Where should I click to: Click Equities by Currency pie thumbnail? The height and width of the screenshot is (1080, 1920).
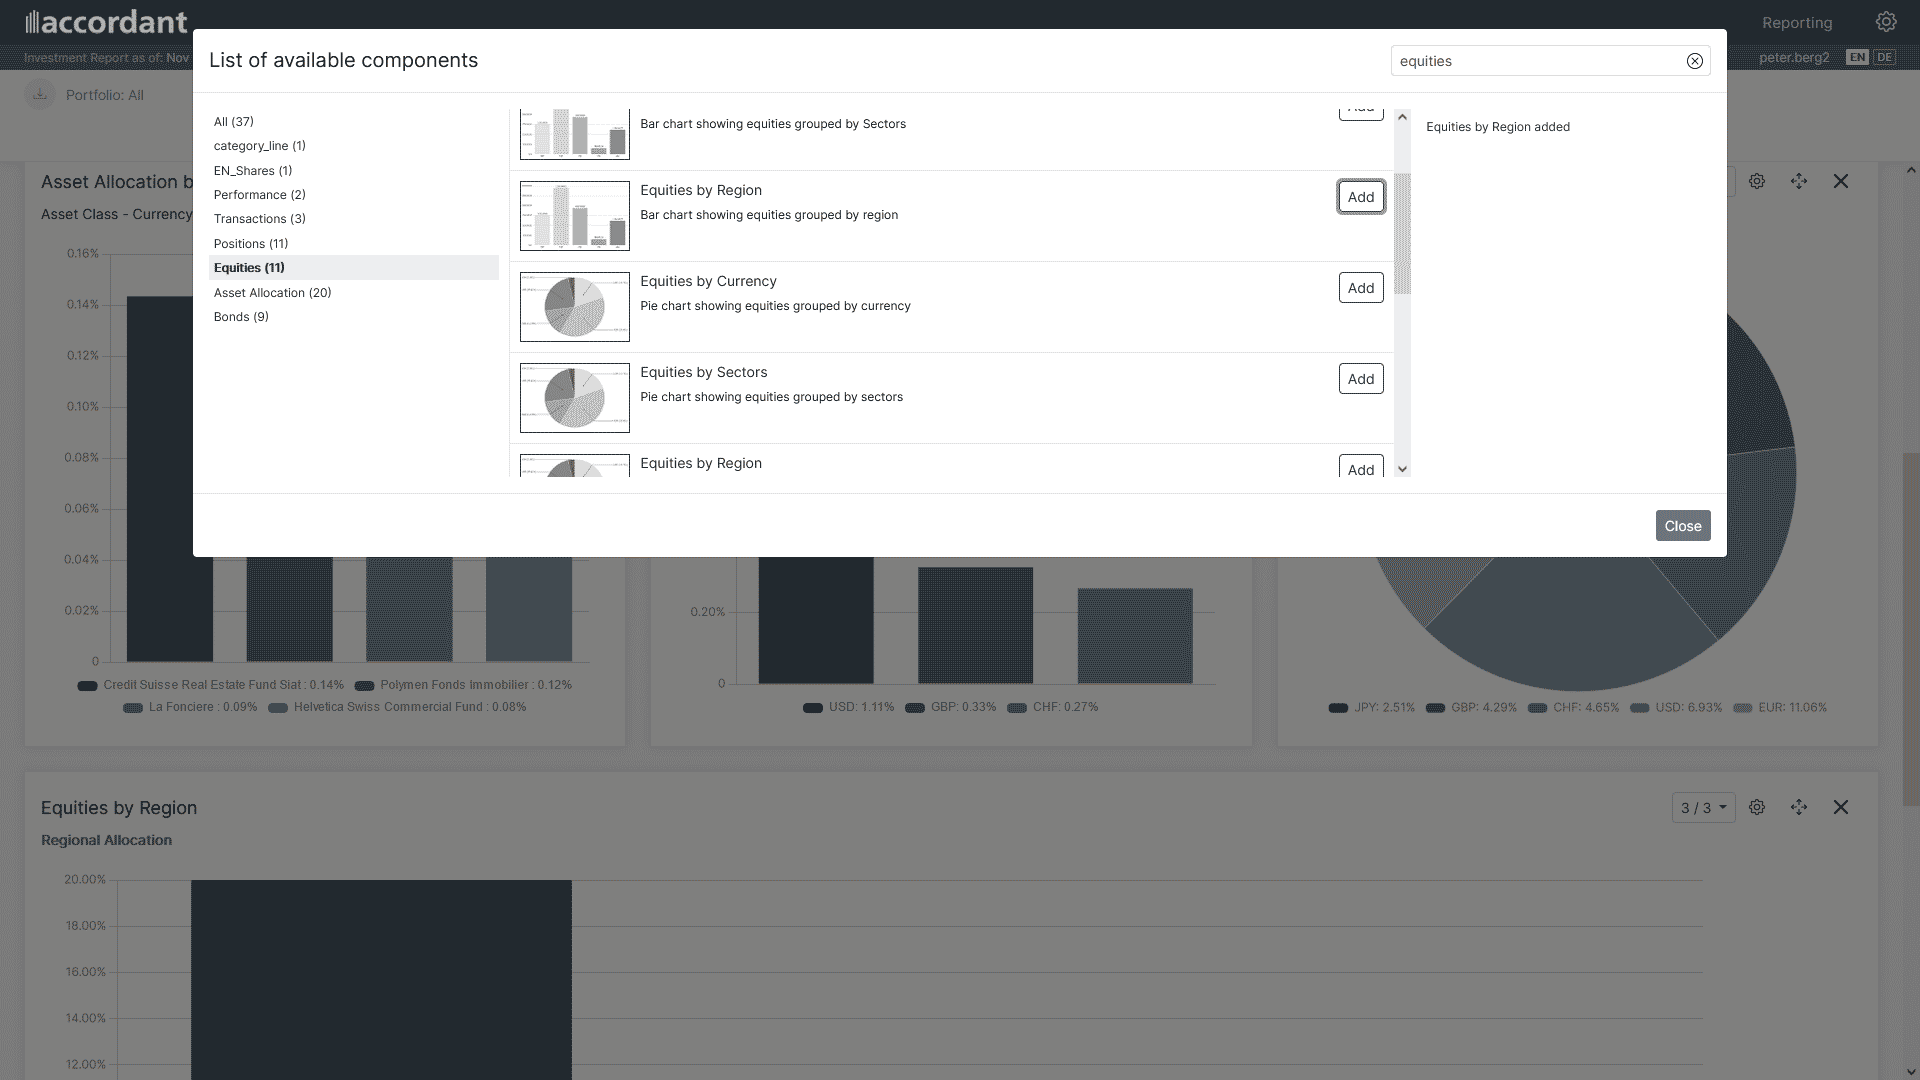(575, 307)
